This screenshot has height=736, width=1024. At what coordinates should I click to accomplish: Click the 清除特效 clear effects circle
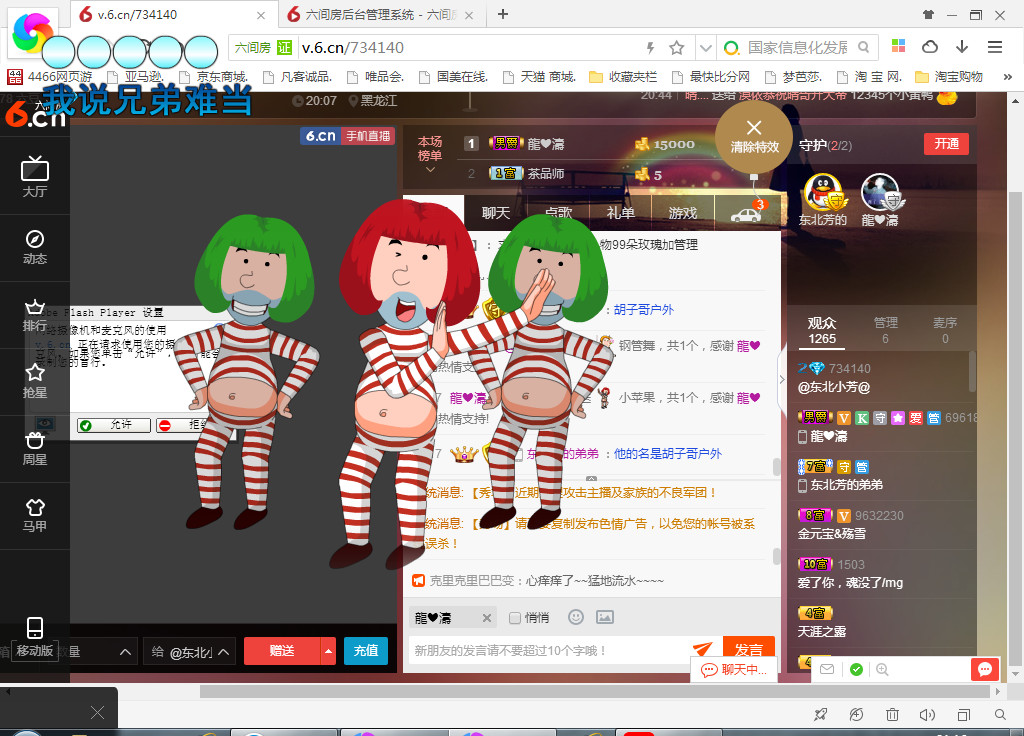[x=754, y=136]
